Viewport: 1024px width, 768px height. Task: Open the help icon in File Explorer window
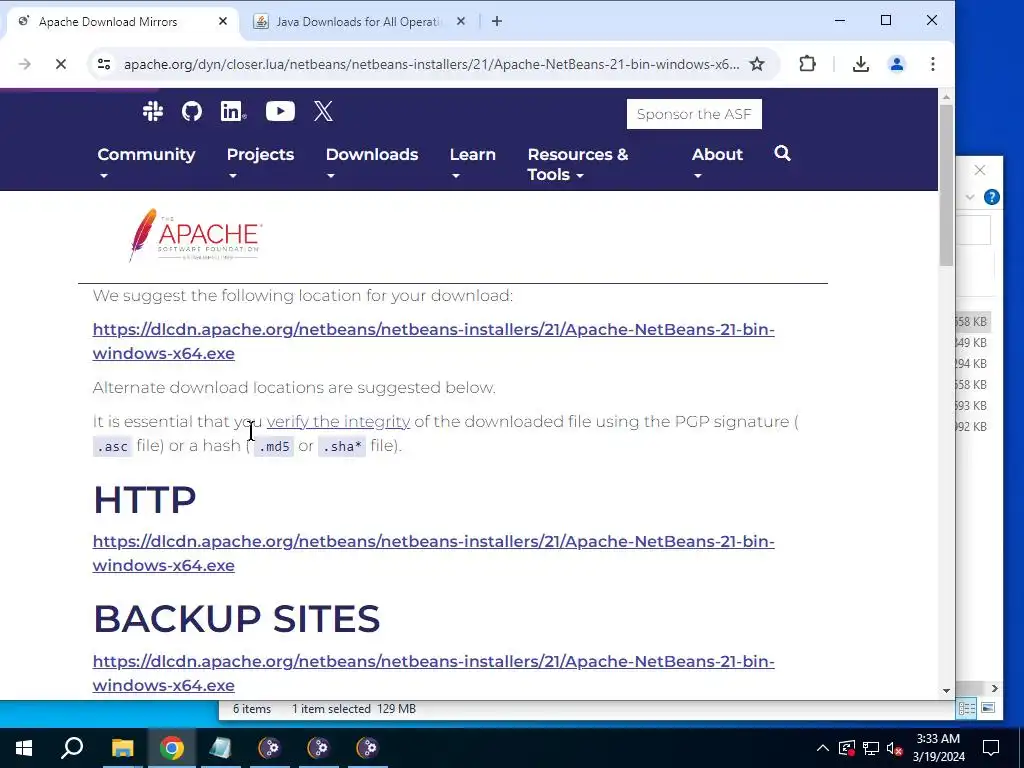pos(991,197)
